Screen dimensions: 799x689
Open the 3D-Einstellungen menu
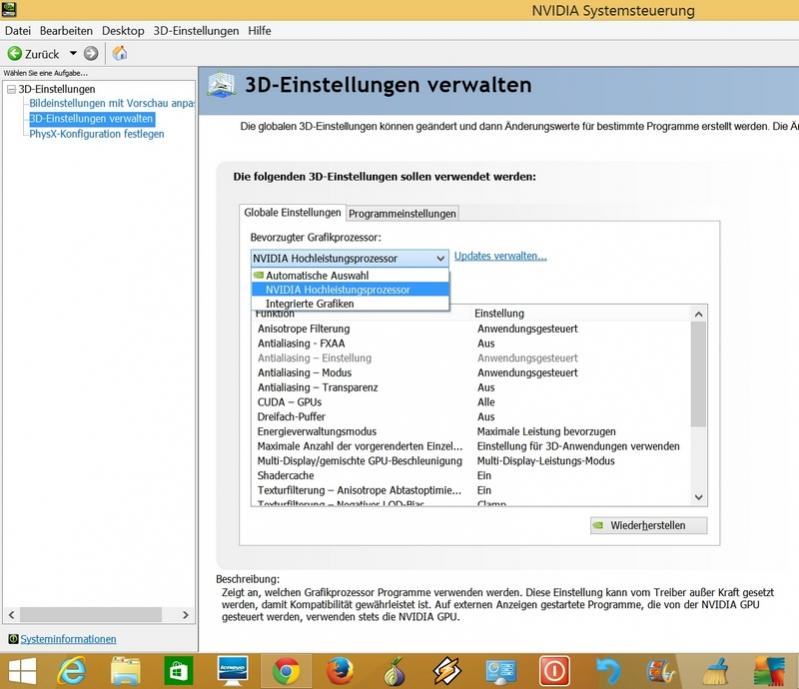coord(196,31)
